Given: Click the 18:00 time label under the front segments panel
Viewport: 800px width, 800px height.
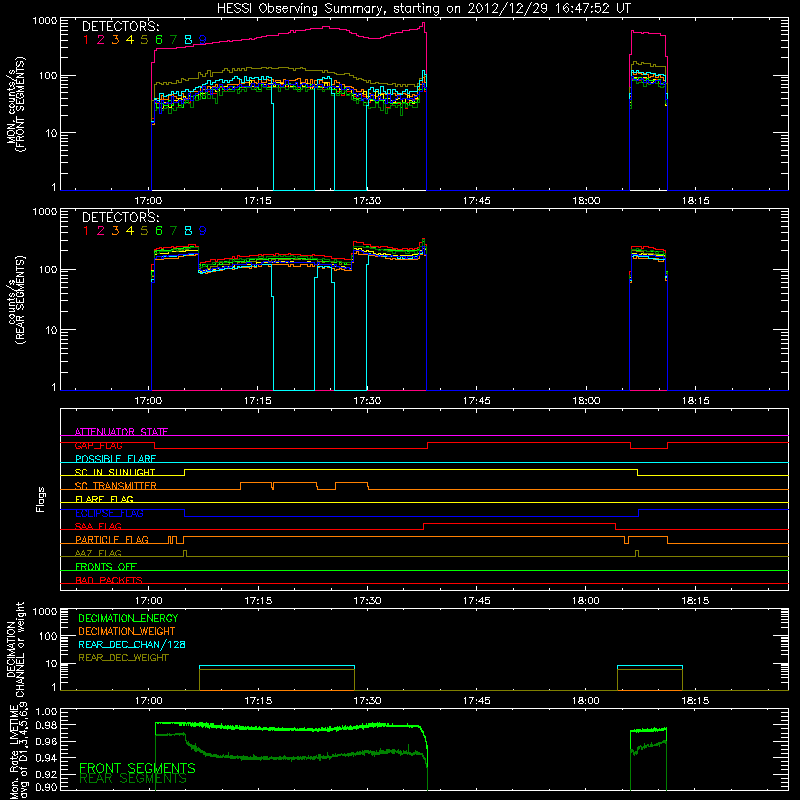Looking at the screenshot, I should click(x=586, y=201).
